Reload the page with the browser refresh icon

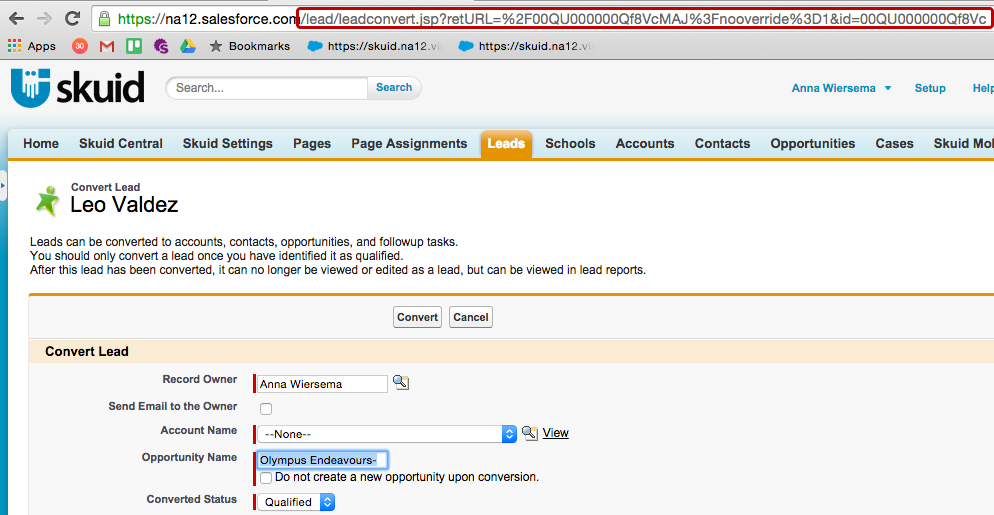point(72,19)
